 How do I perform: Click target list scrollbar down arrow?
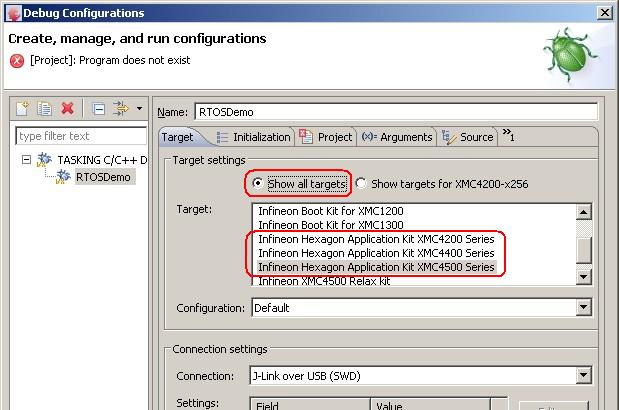pos(583,277)
